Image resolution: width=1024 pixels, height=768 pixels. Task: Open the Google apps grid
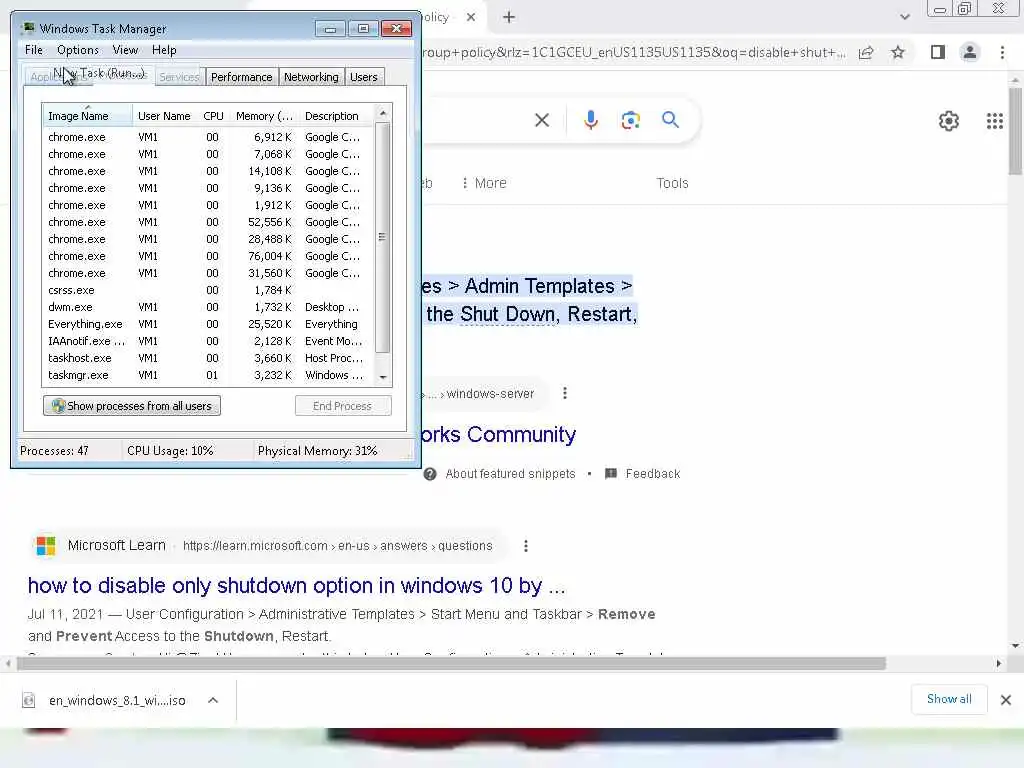pos(995,121)
